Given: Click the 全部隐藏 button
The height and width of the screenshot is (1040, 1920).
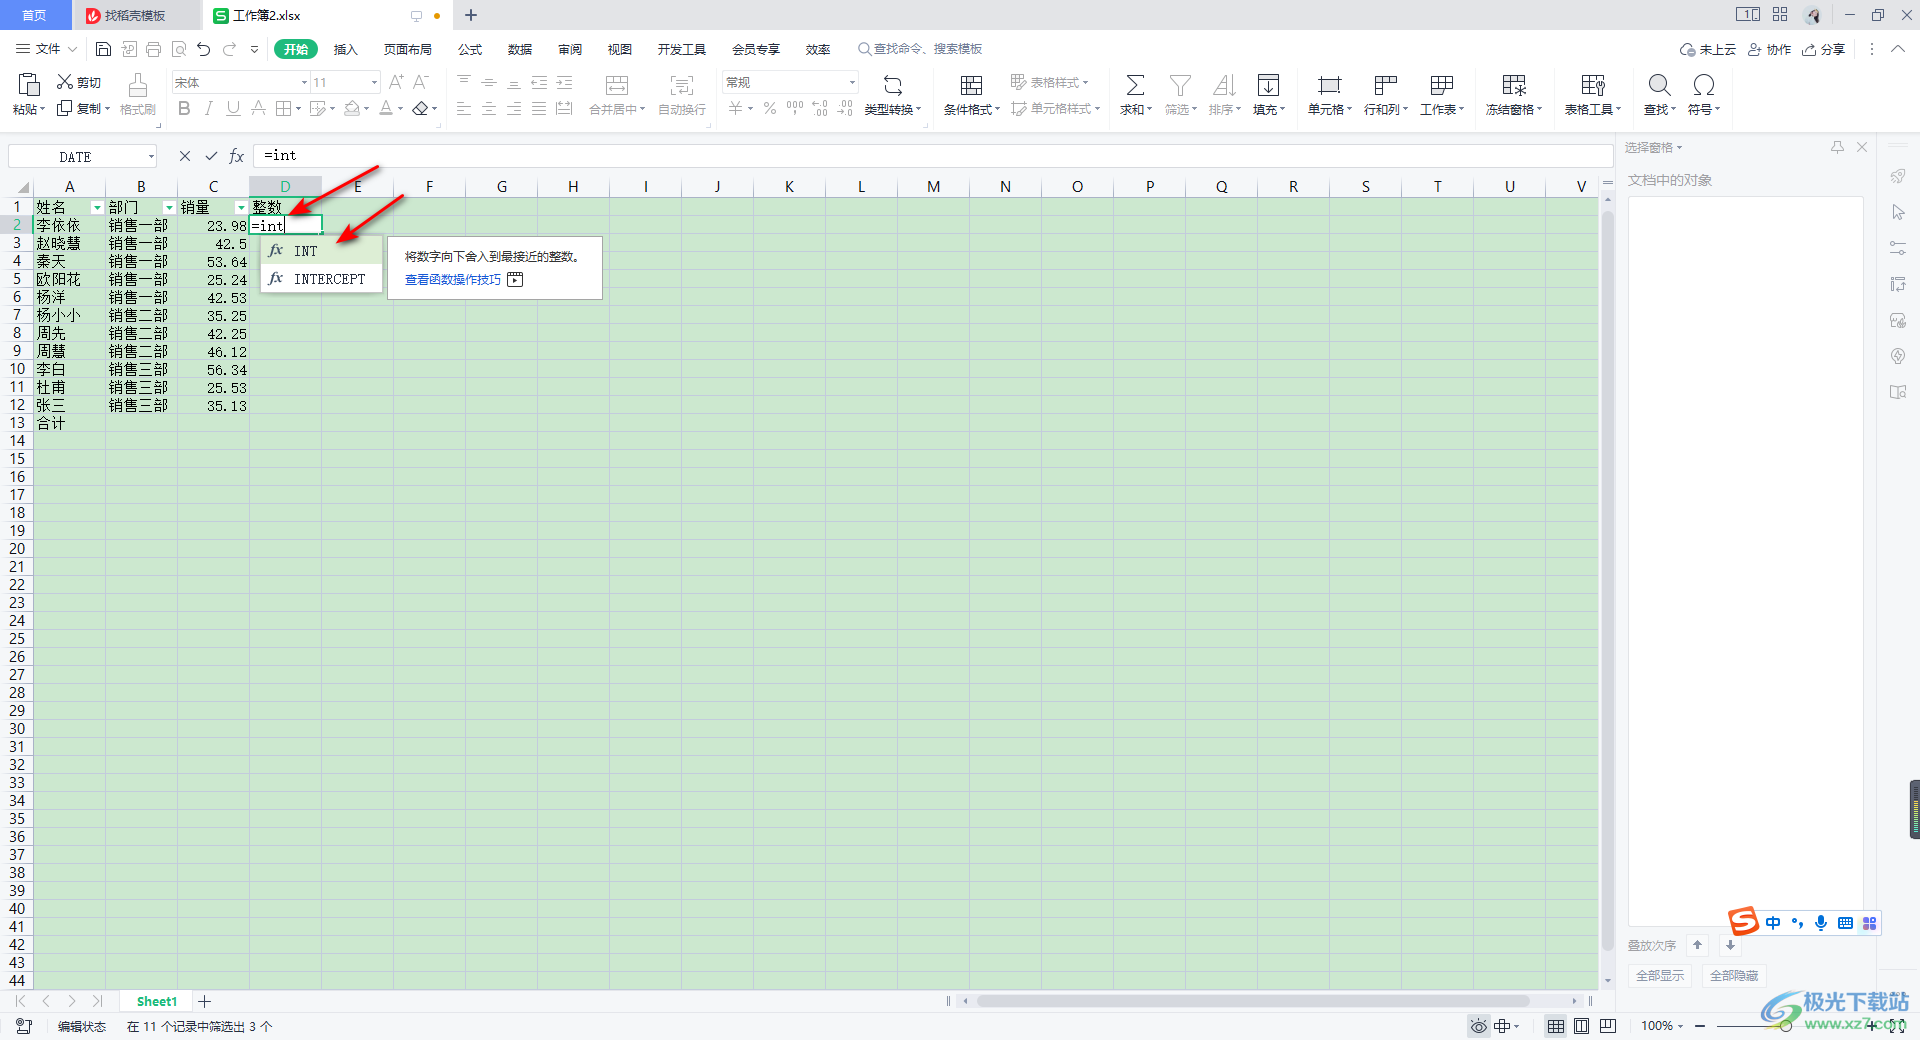Looking at the screenshot, I should coord(1734,976).
